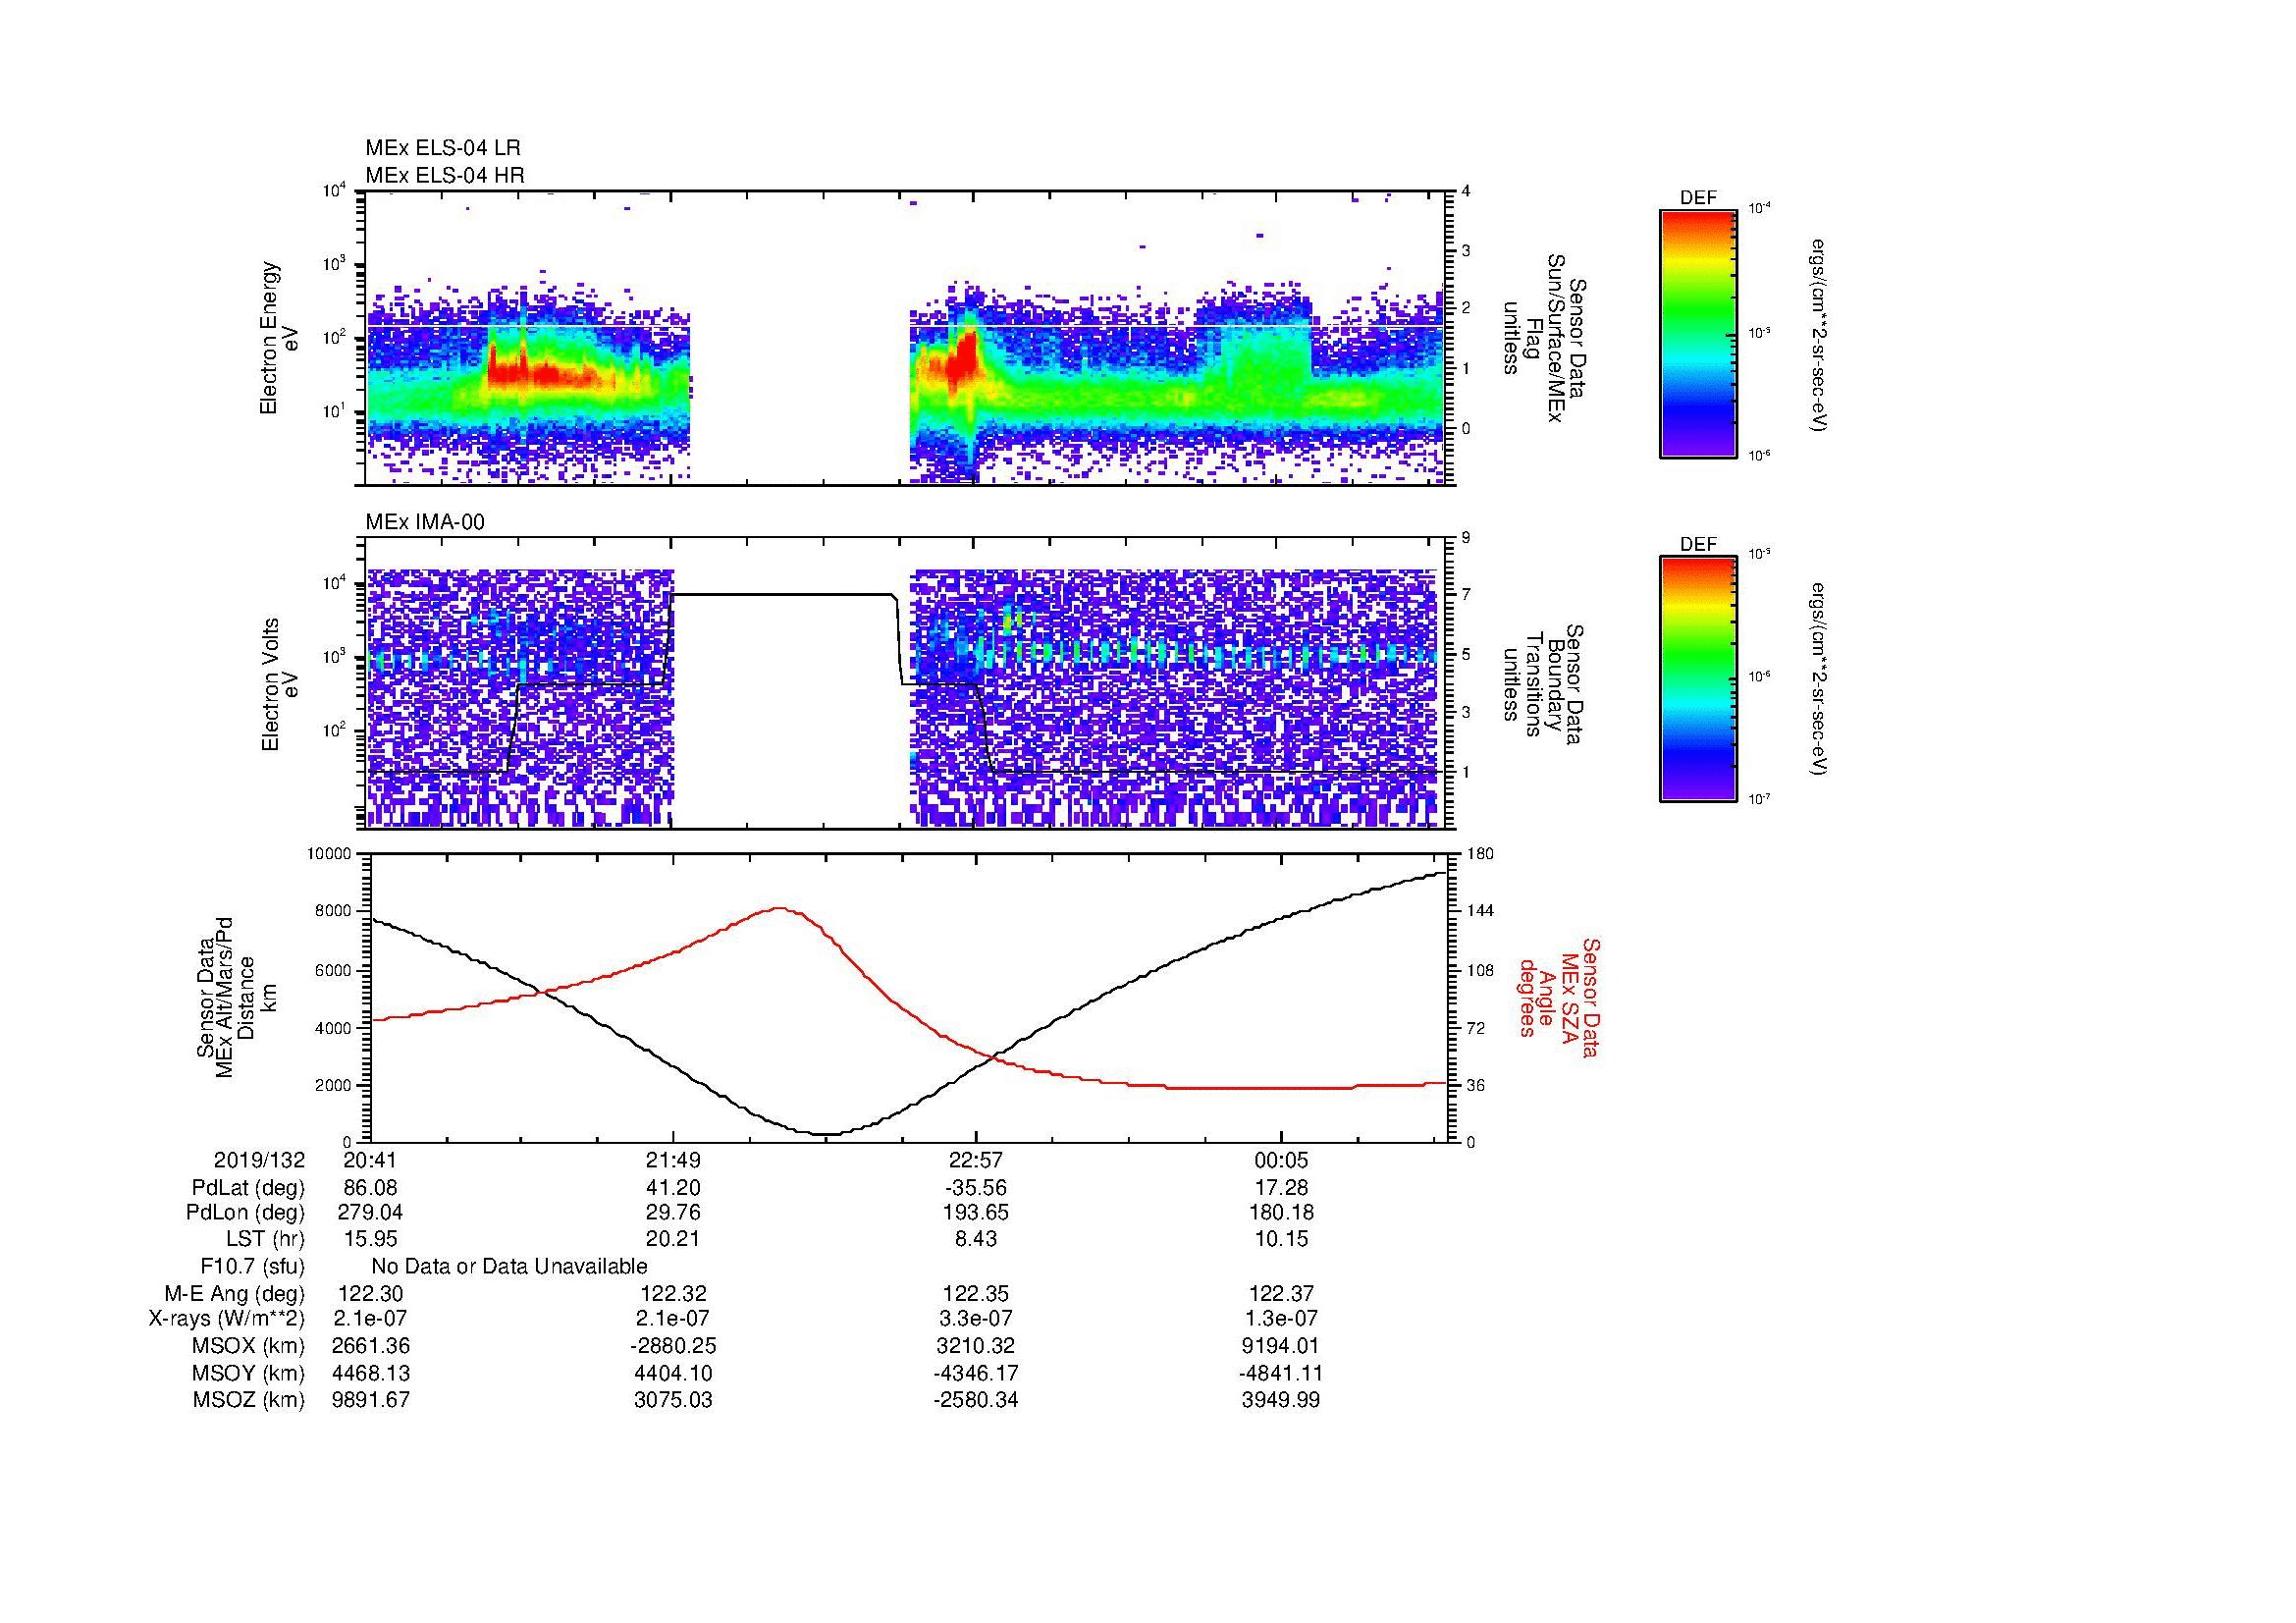The height and width of the screenshot is (1623, 2296).
Task: Click the PdLat value 86.08
Action: point(370,1188)
